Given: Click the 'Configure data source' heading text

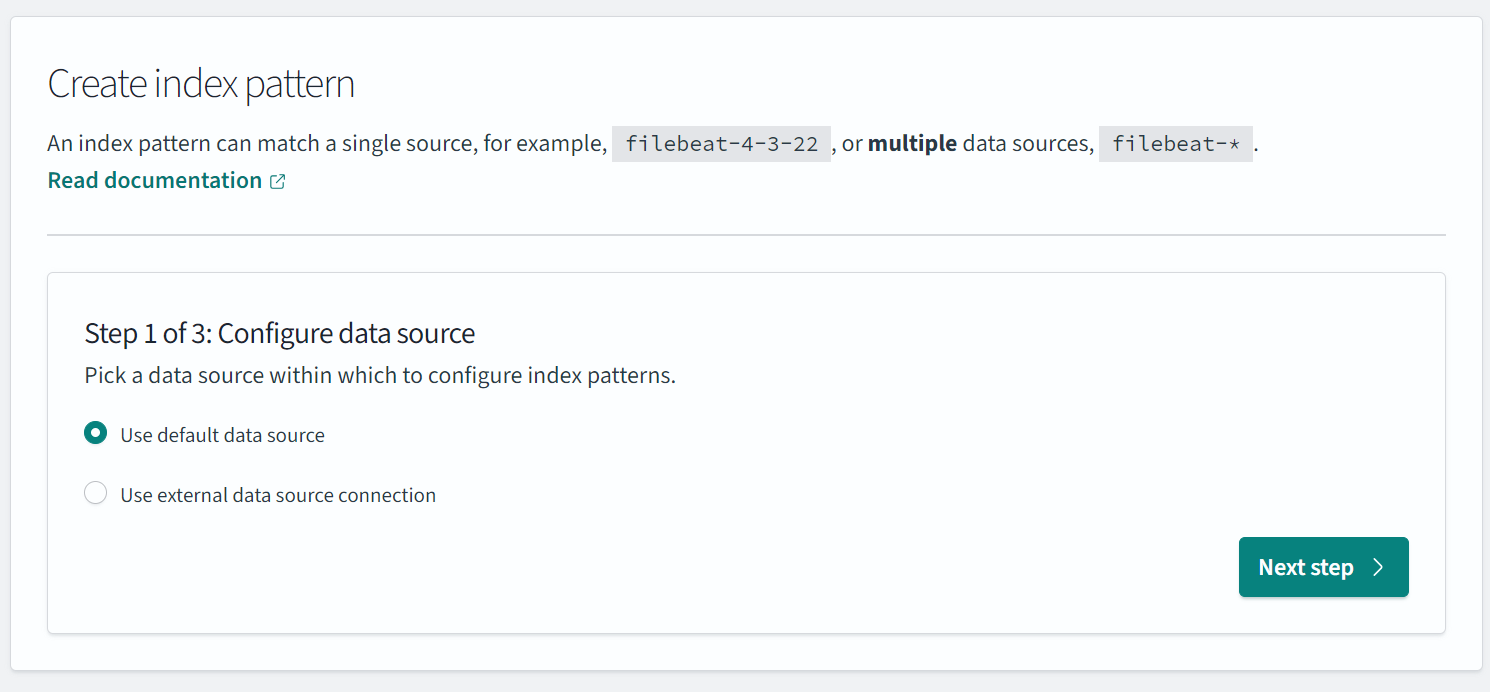Looking at the screenshot, I should (x=346, y=333).
